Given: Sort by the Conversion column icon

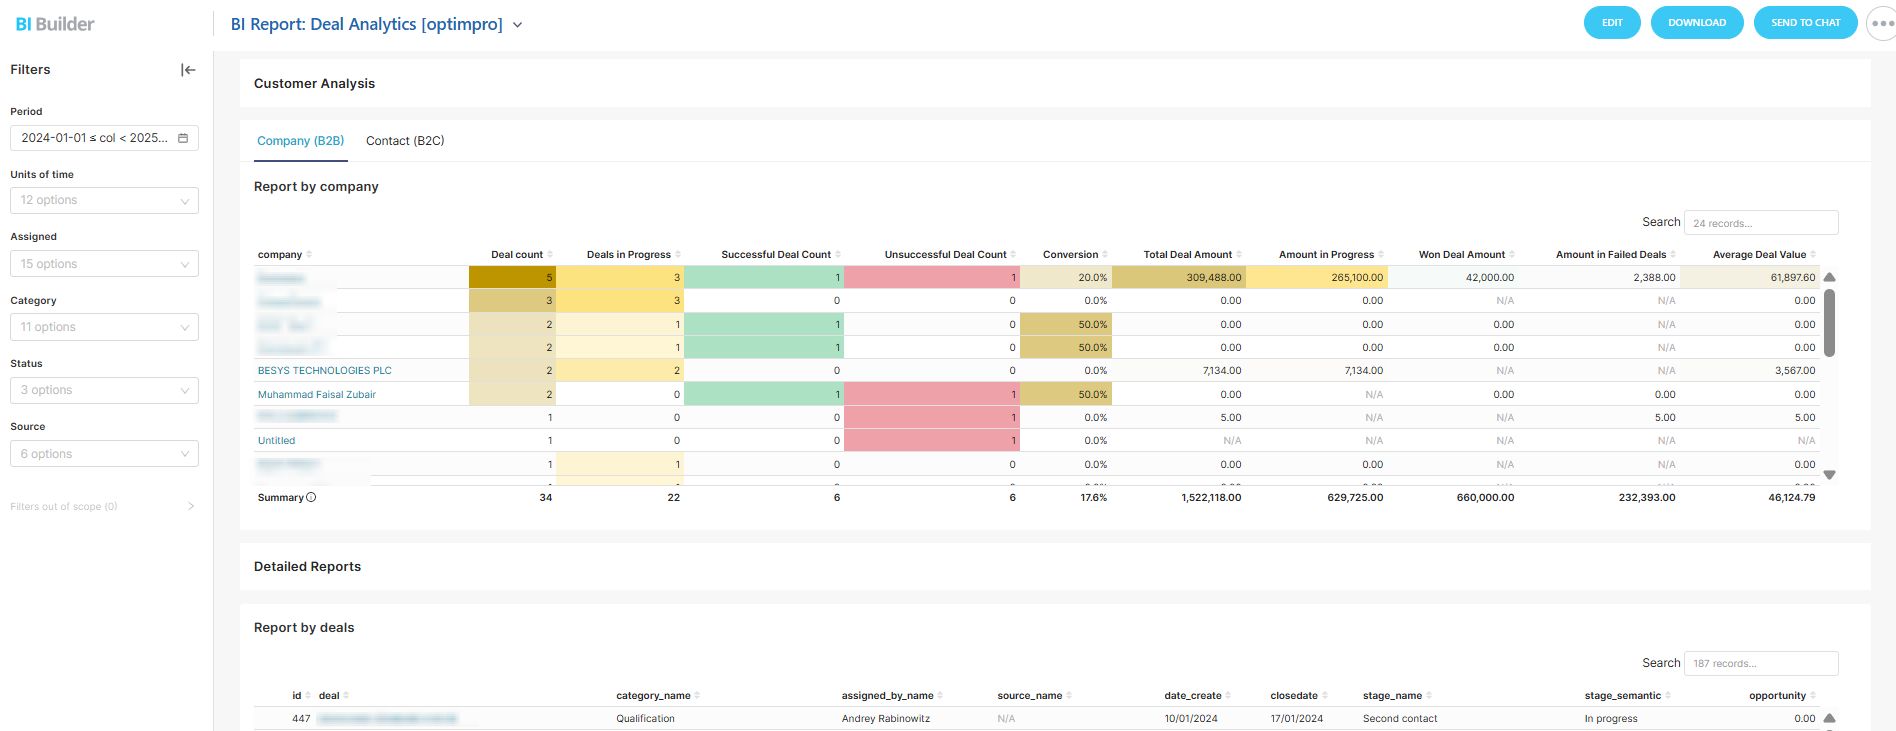Looking at the screenshot, I should pos(1105,255).
